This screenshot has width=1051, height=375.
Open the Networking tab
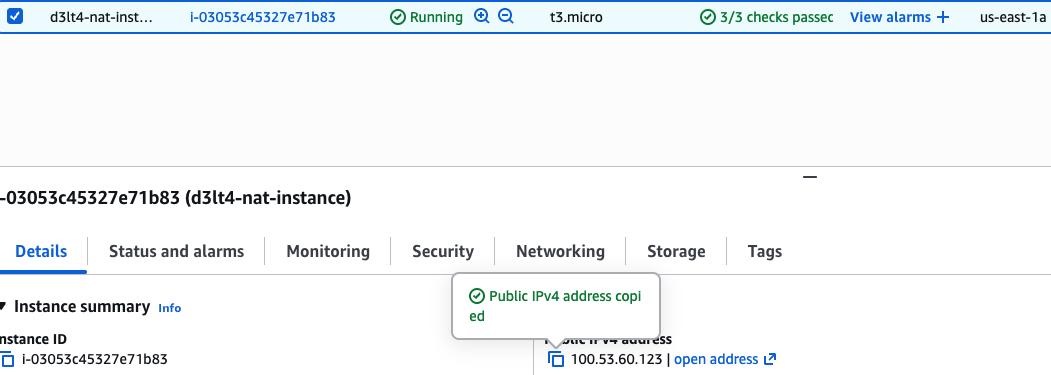coord(560,252)
